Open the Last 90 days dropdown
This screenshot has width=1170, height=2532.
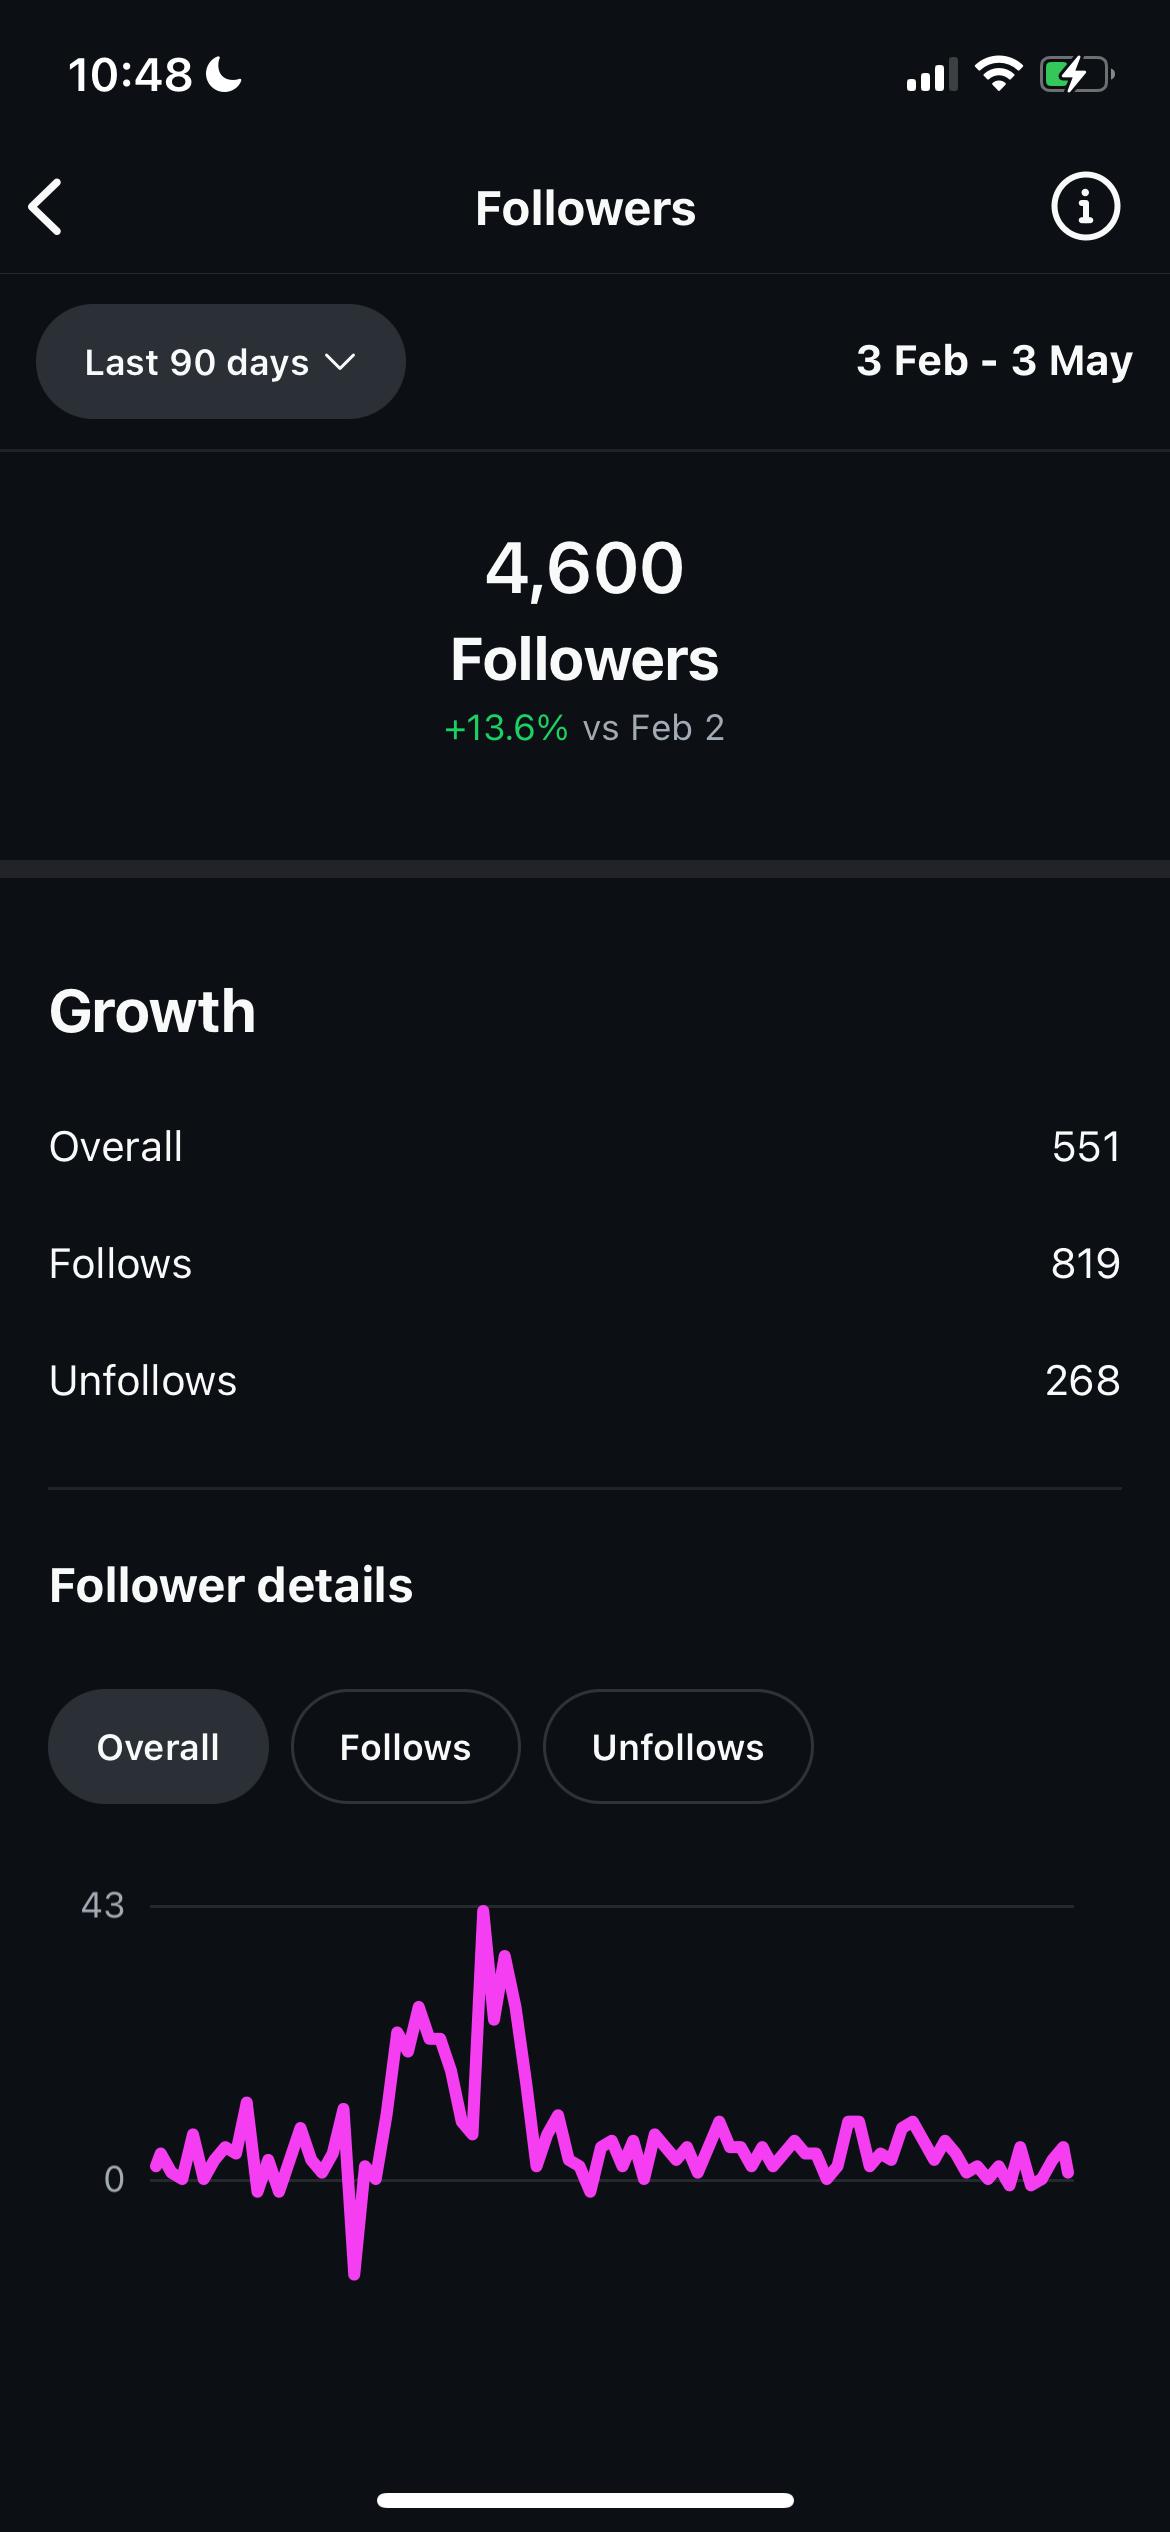pos(220,361)
